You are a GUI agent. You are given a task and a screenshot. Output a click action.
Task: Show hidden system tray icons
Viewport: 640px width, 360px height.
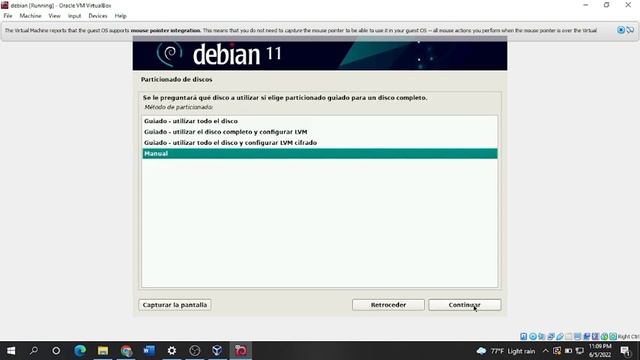click(545, 351)
